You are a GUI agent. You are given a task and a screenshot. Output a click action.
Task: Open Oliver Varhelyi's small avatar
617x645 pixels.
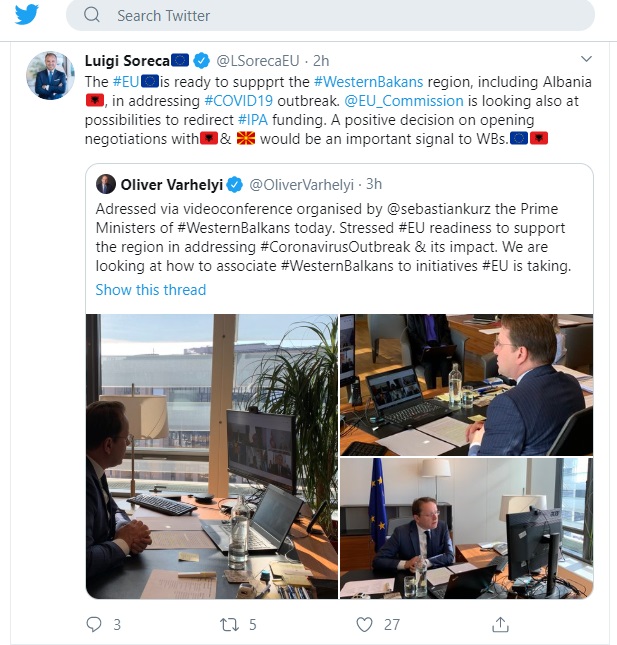[106, 184]
